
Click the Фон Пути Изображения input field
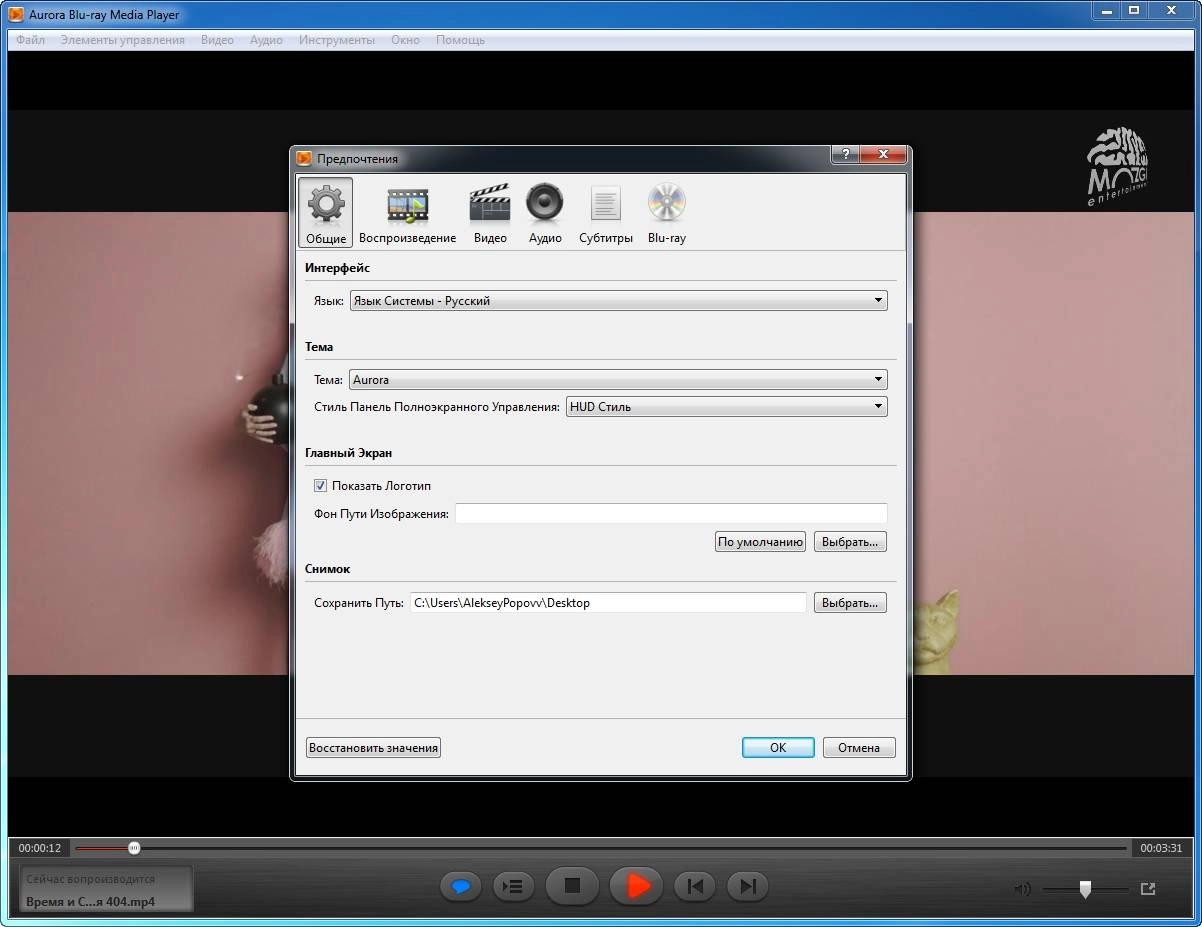coord(671,514)
